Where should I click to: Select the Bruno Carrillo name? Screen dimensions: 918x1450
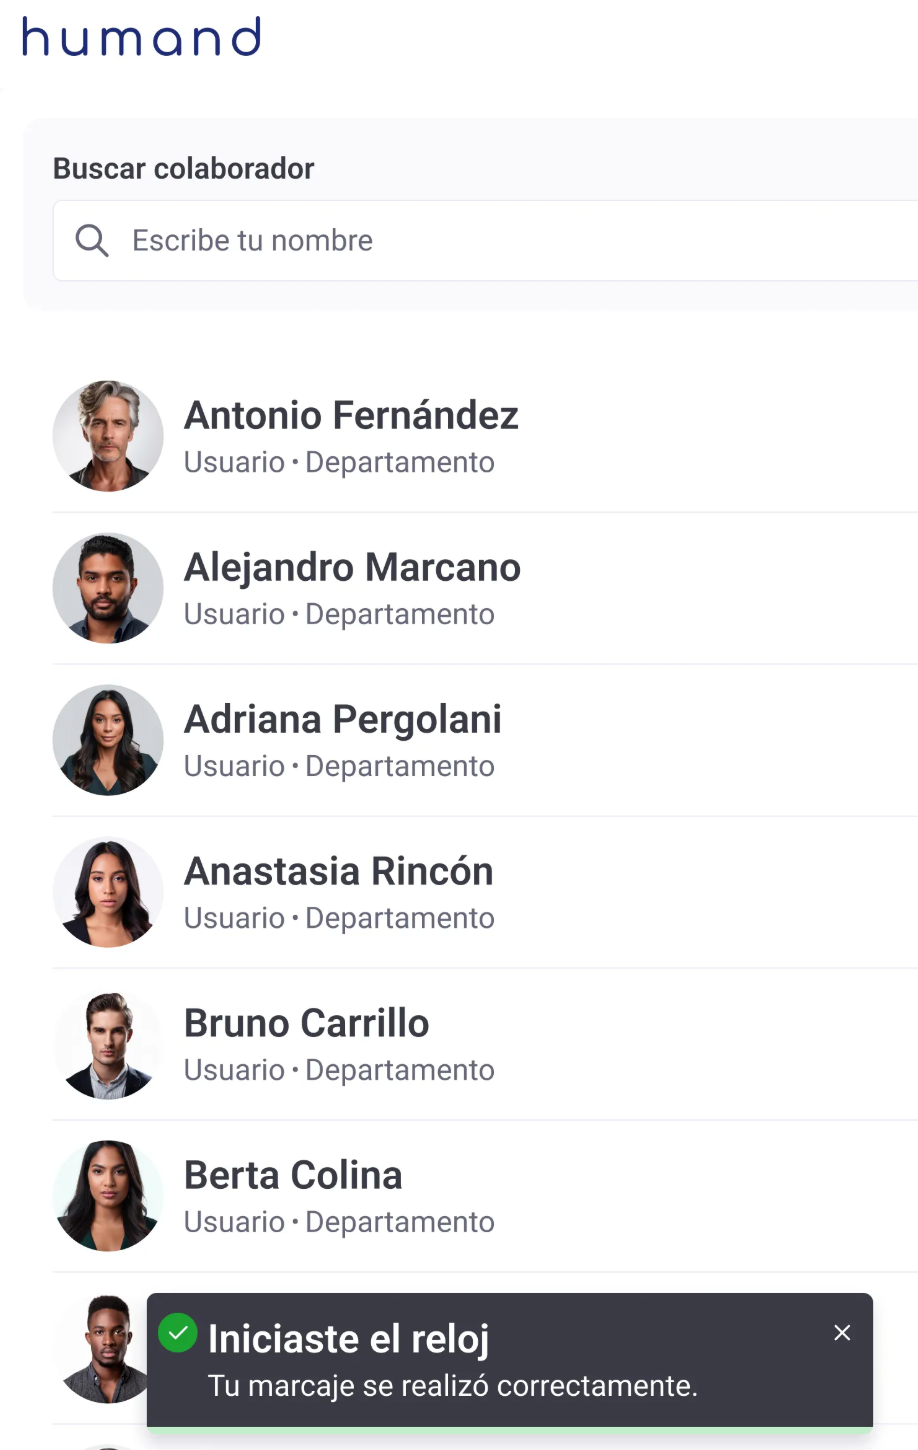306,1024
